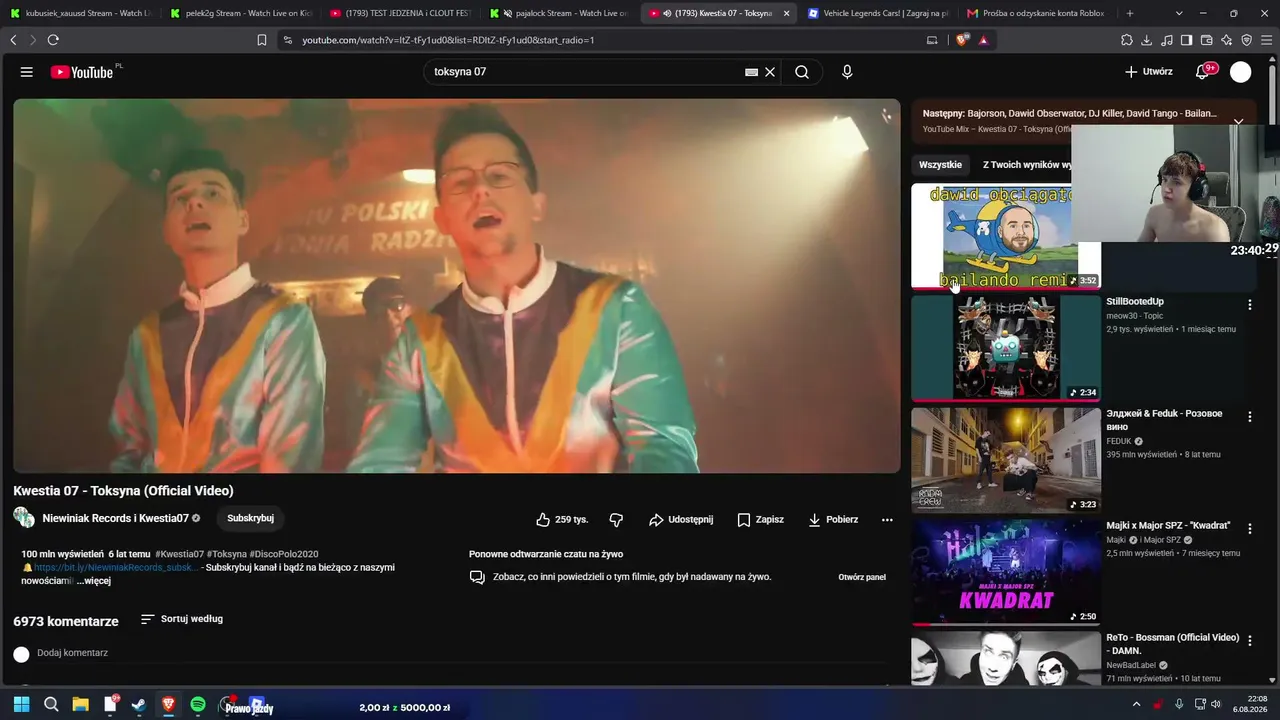Go to the YouTube home logo

click(82, 72)
